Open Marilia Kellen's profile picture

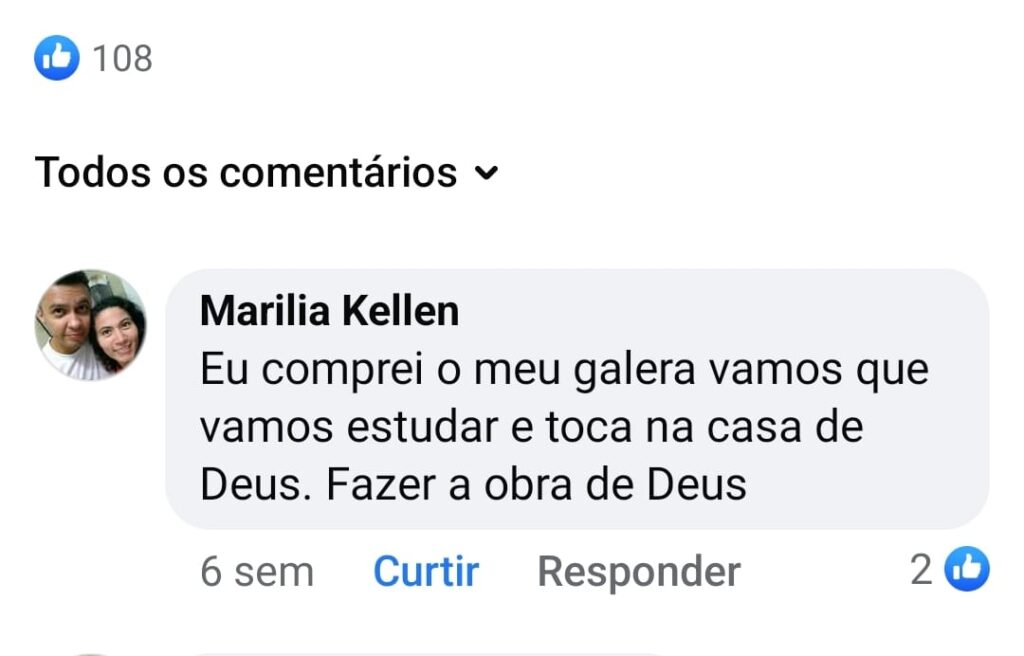[x=90, y=325]
